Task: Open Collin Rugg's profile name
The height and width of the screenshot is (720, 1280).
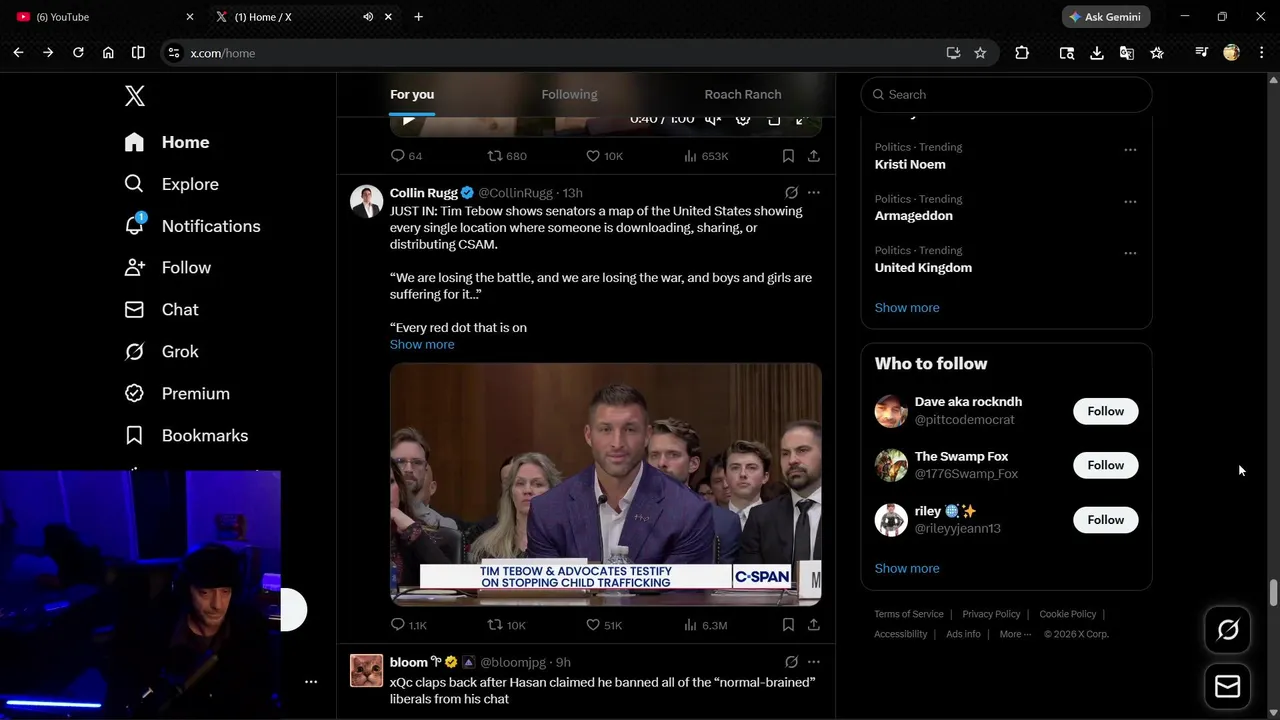Action: [424, 193]
